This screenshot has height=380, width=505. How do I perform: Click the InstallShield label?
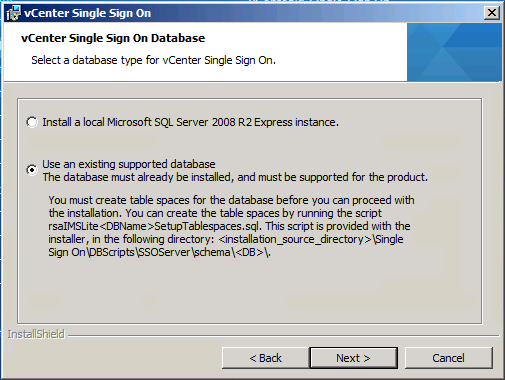pyautogui.click(x=36, y=334)
